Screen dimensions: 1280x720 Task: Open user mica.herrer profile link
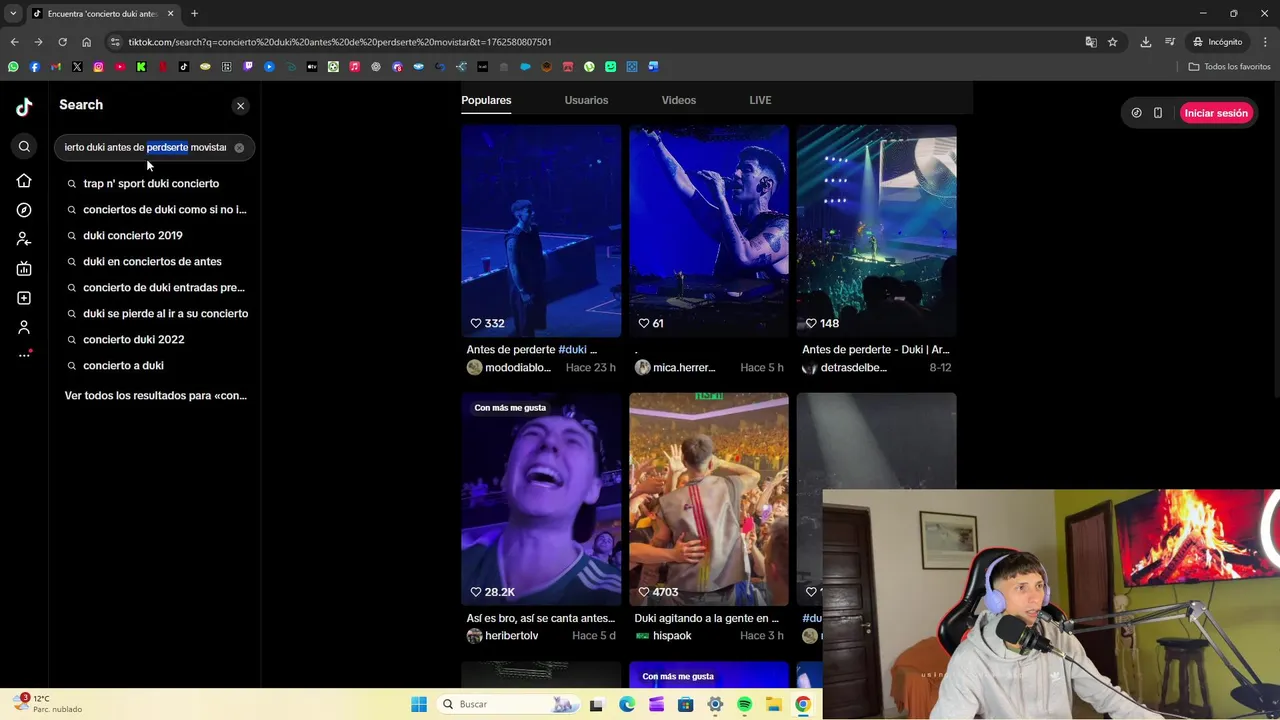click(x=675, y=367)
